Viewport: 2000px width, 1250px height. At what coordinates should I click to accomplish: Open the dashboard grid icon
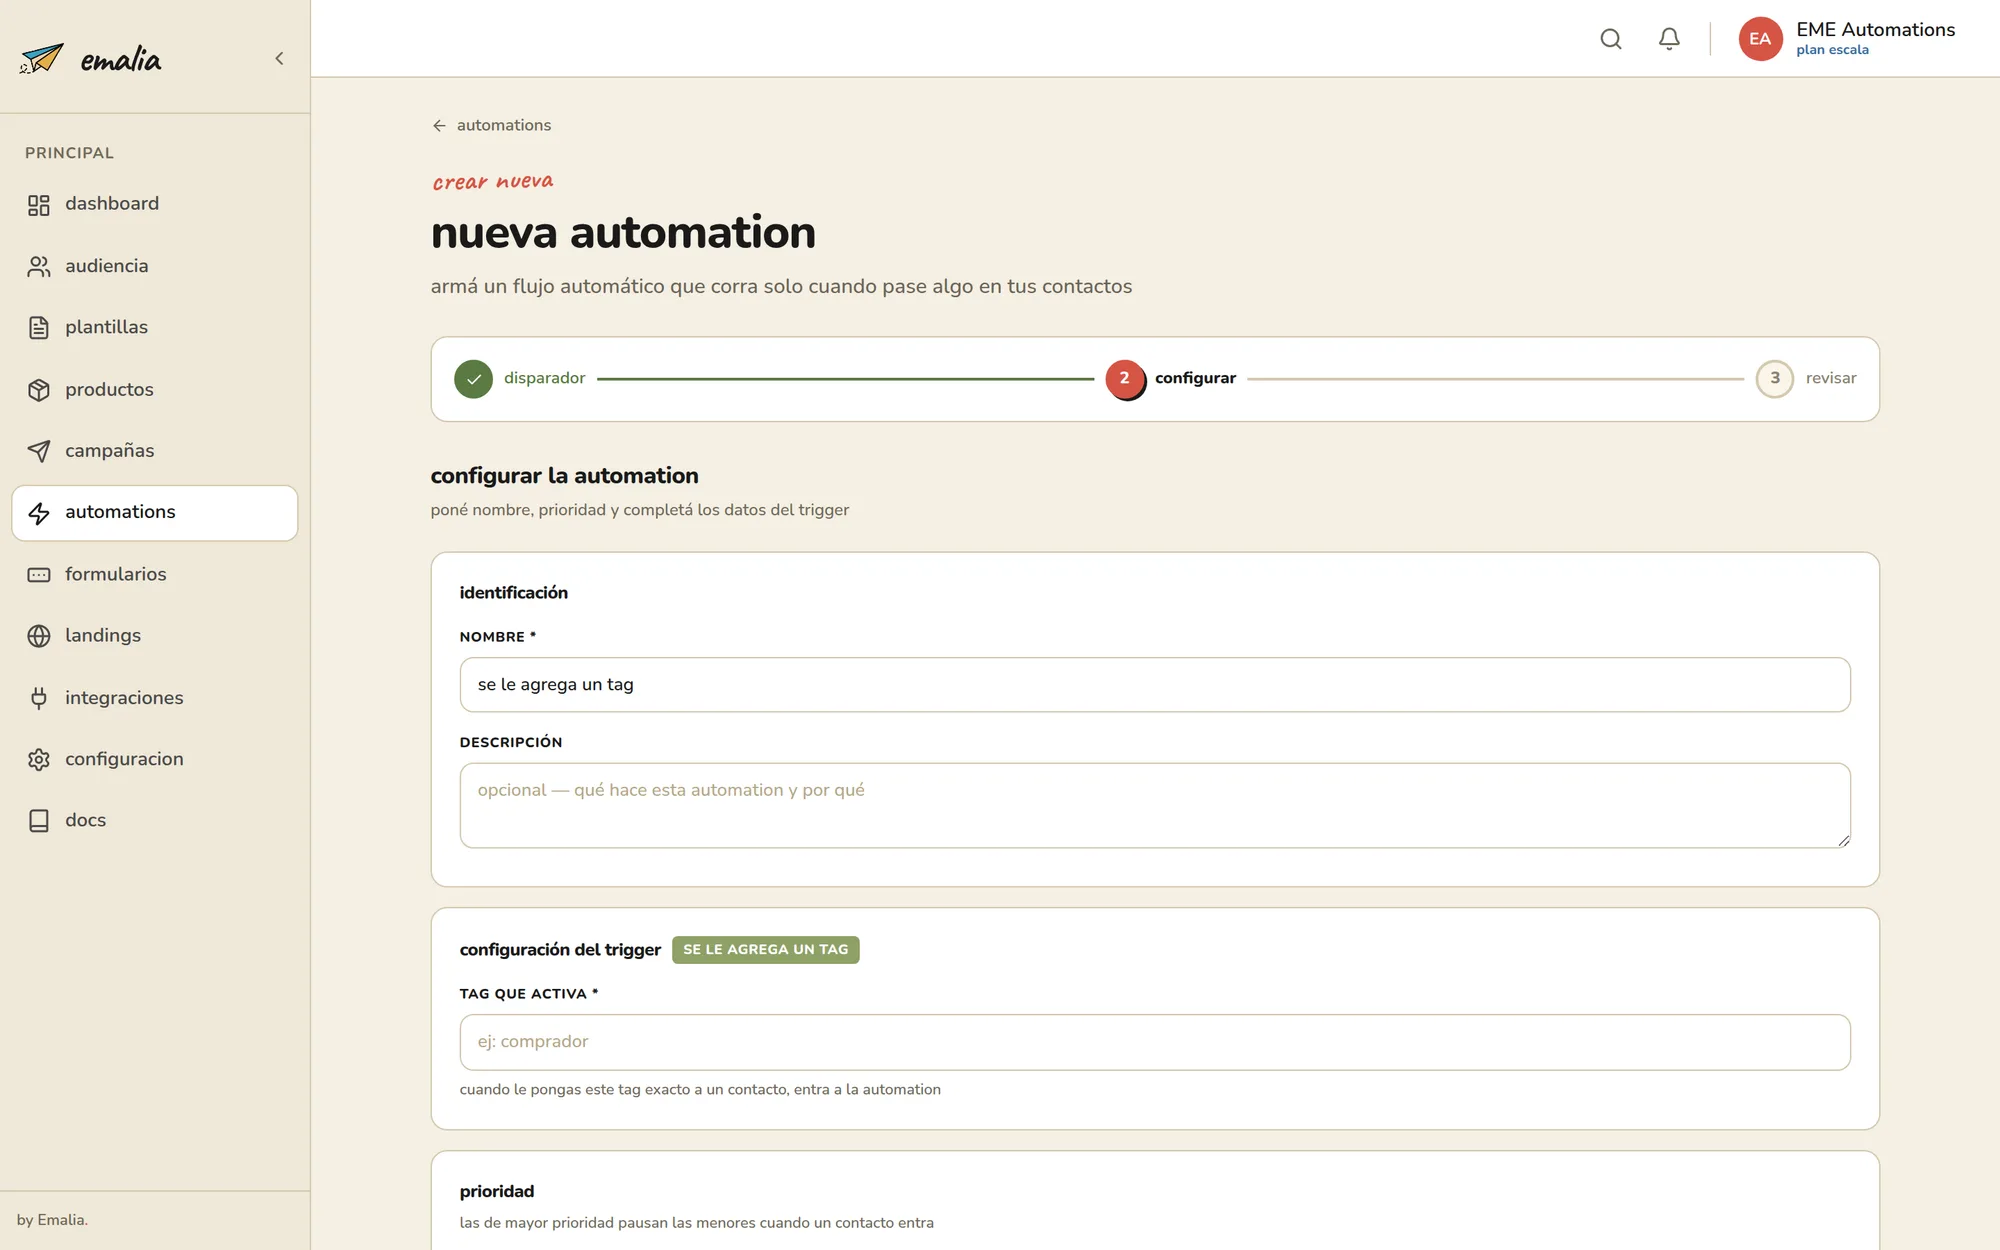coord(39,205)
